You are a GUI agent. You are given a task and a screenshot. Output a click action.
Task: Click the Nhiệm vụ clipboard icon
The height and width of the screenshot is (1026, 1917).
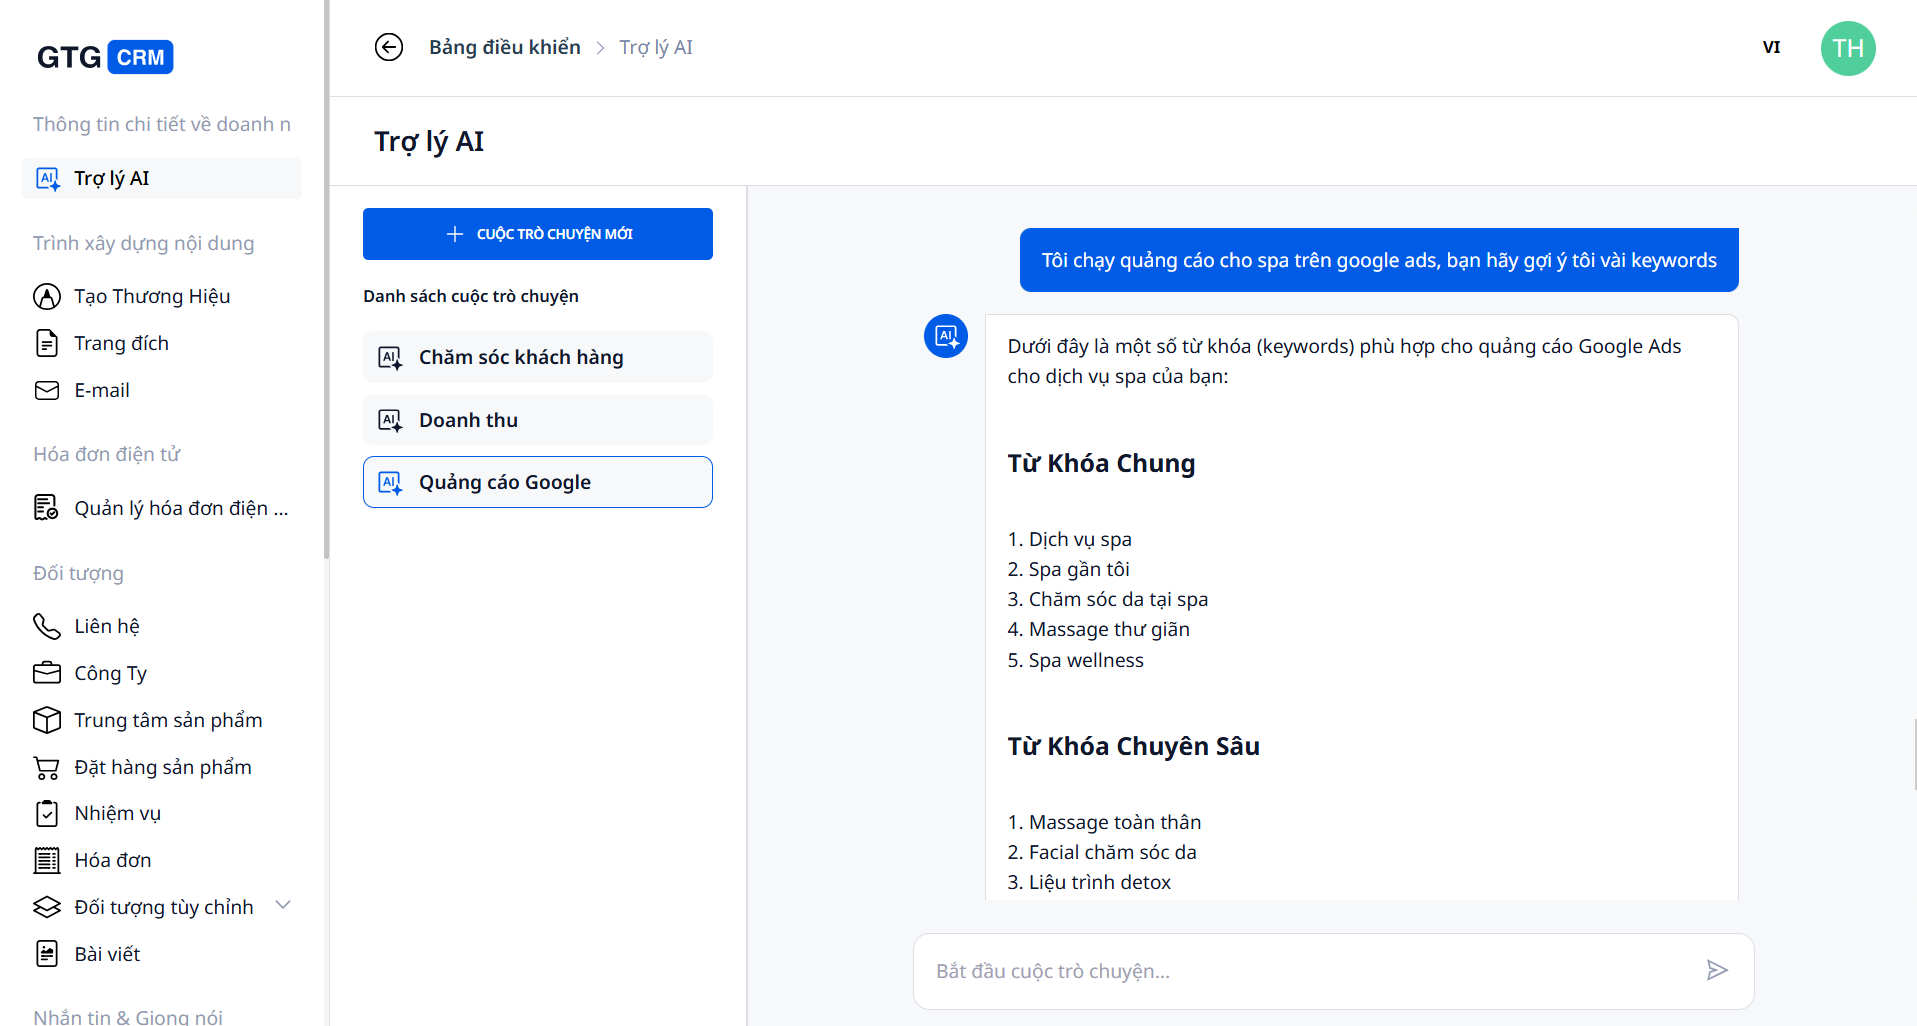click(x=47, y=813)
